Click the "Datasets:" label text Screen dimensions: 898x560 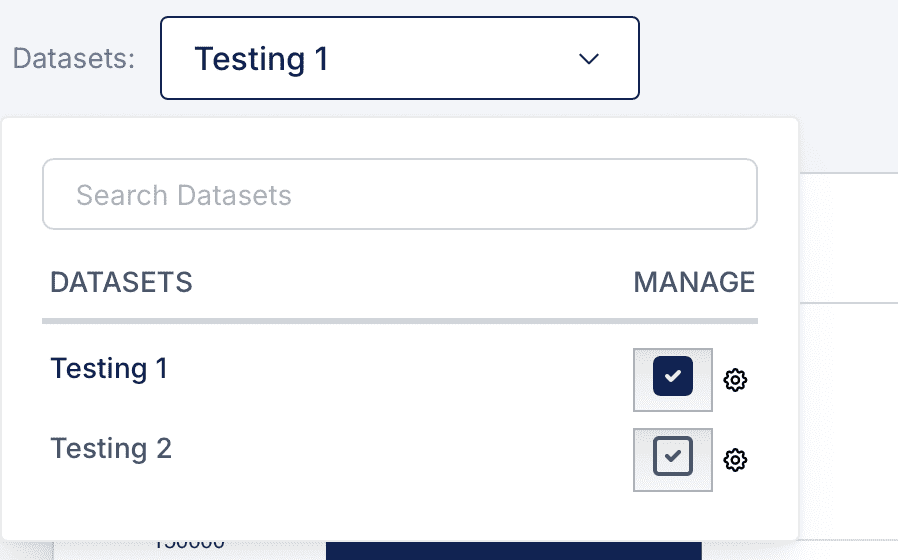coord(74,58)
